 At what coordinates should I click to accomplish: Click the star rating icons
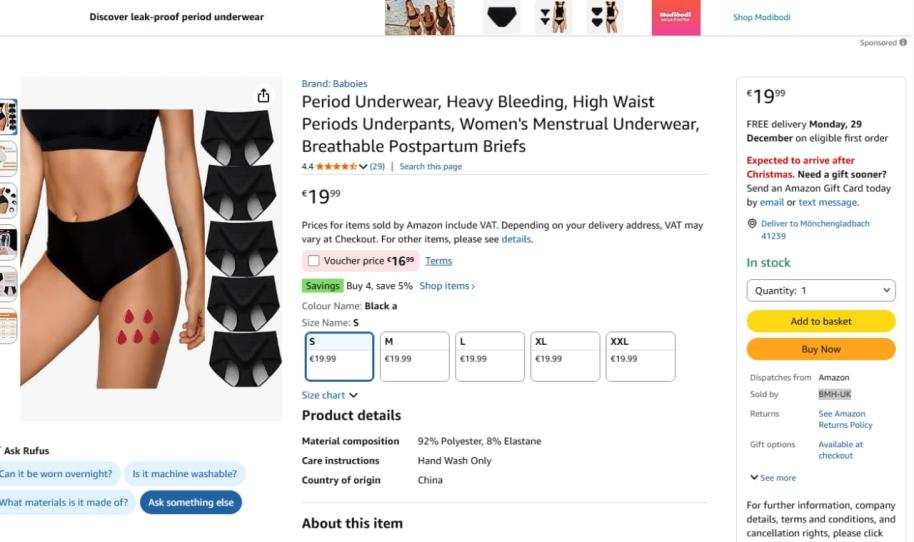[x=336, y=167]
